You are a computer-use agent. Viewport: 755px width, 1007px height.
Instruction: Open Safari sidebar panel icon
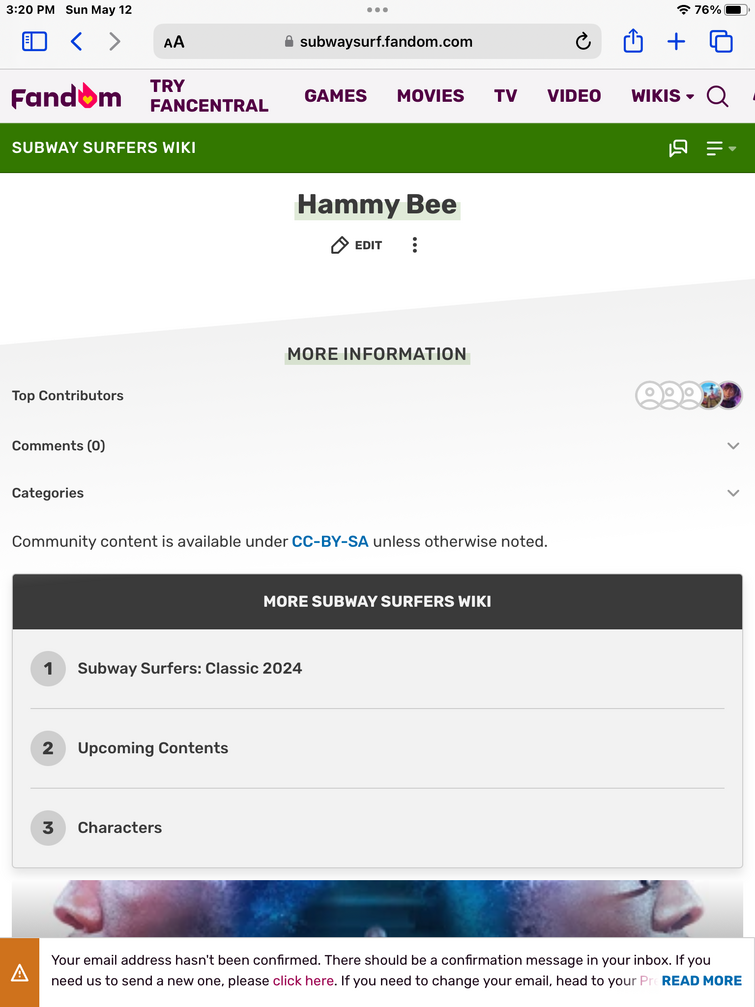[x=34, y=42]
